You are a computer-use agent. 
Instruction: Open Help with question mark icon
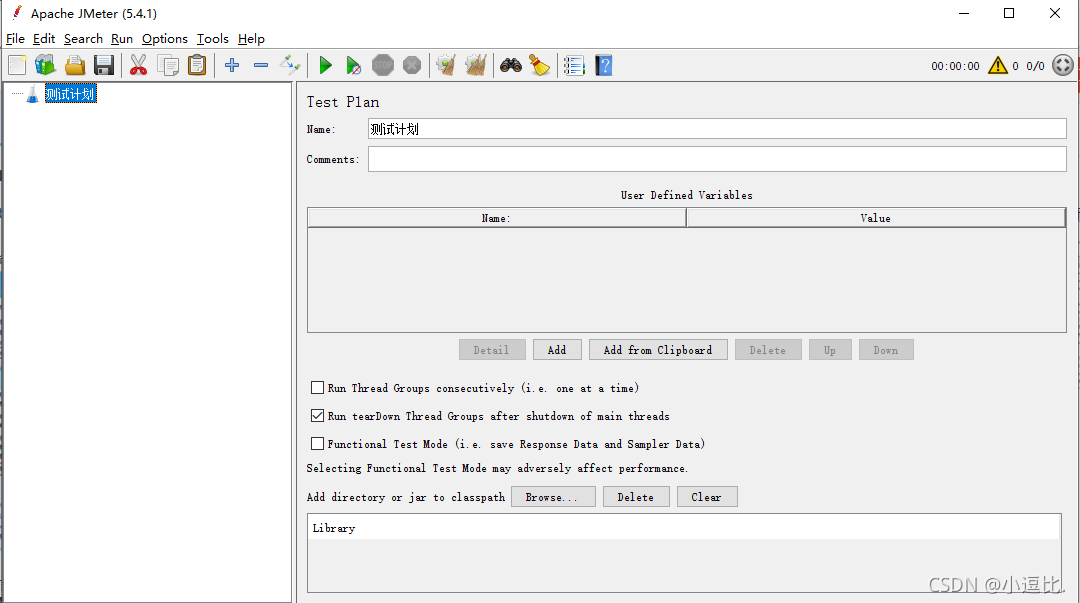click(603, 65)
